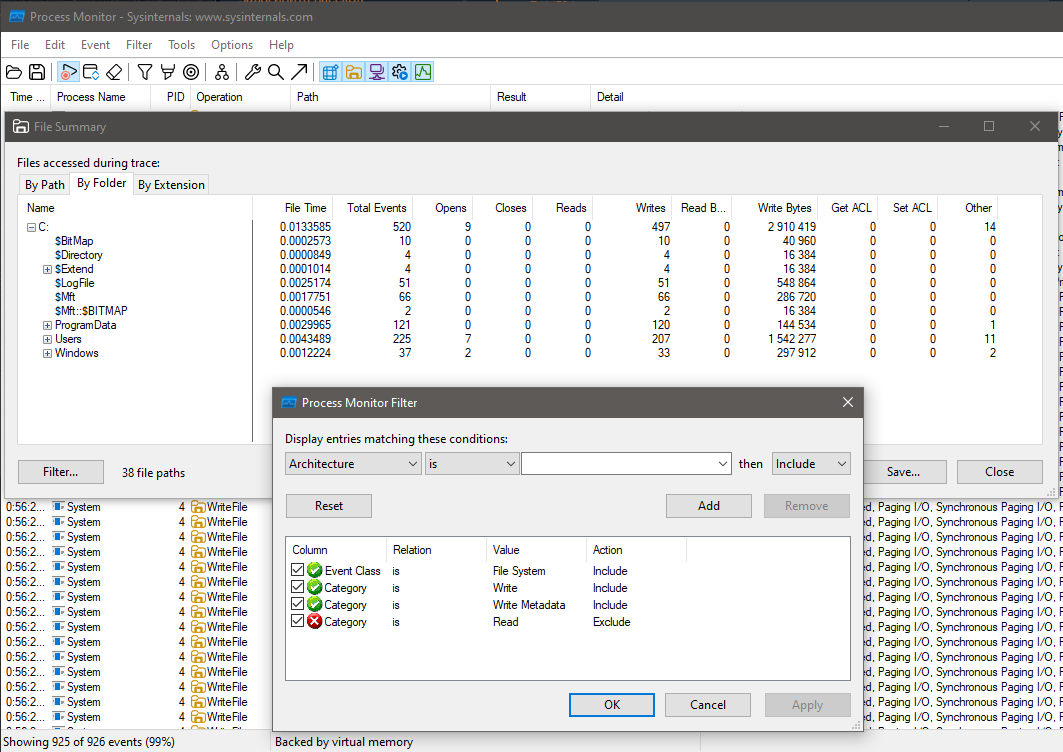The height and width of the screenshot is (752, 1063).
Task: Expand the Windows folder node
Action: [x=47, y=353]
